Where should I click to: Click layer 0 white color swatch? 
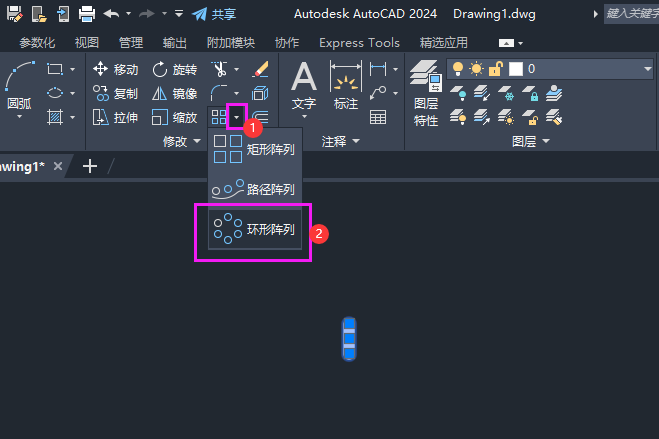coord(516,69)
